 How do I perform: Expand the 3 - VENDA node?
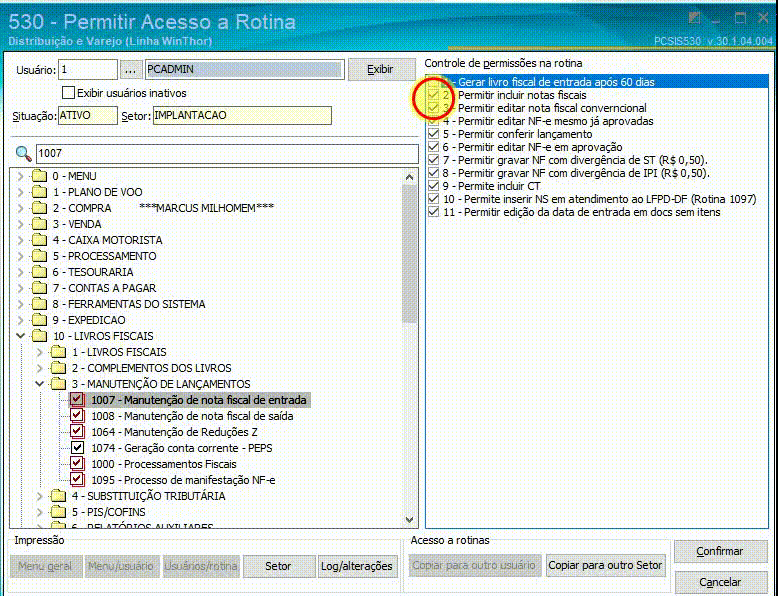pyautogui.click(x=20, y=224)
